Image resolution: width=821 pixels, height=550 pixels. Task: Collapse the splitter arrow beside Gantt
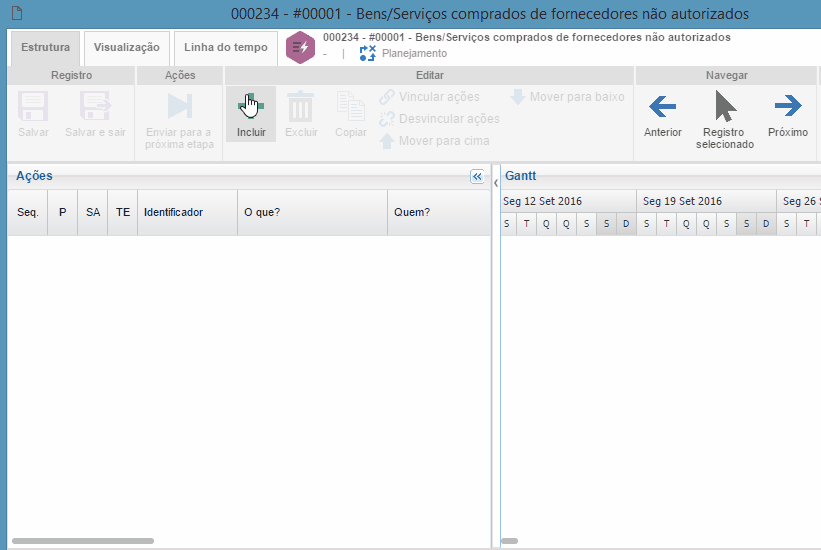coord(496,183)
